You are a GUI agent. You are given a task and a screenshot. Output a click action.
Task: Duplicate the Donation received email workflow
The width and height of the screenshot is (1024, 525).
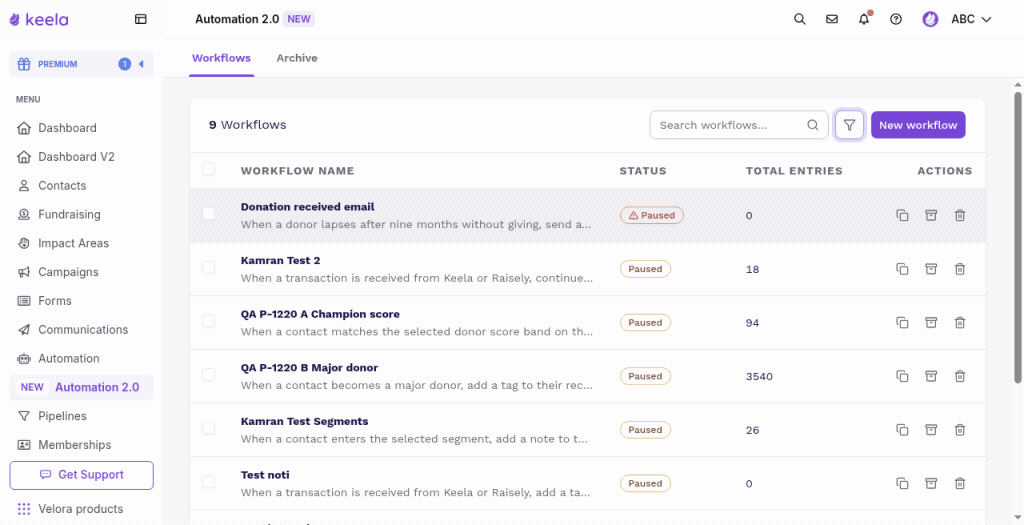[x=902, y=215]
